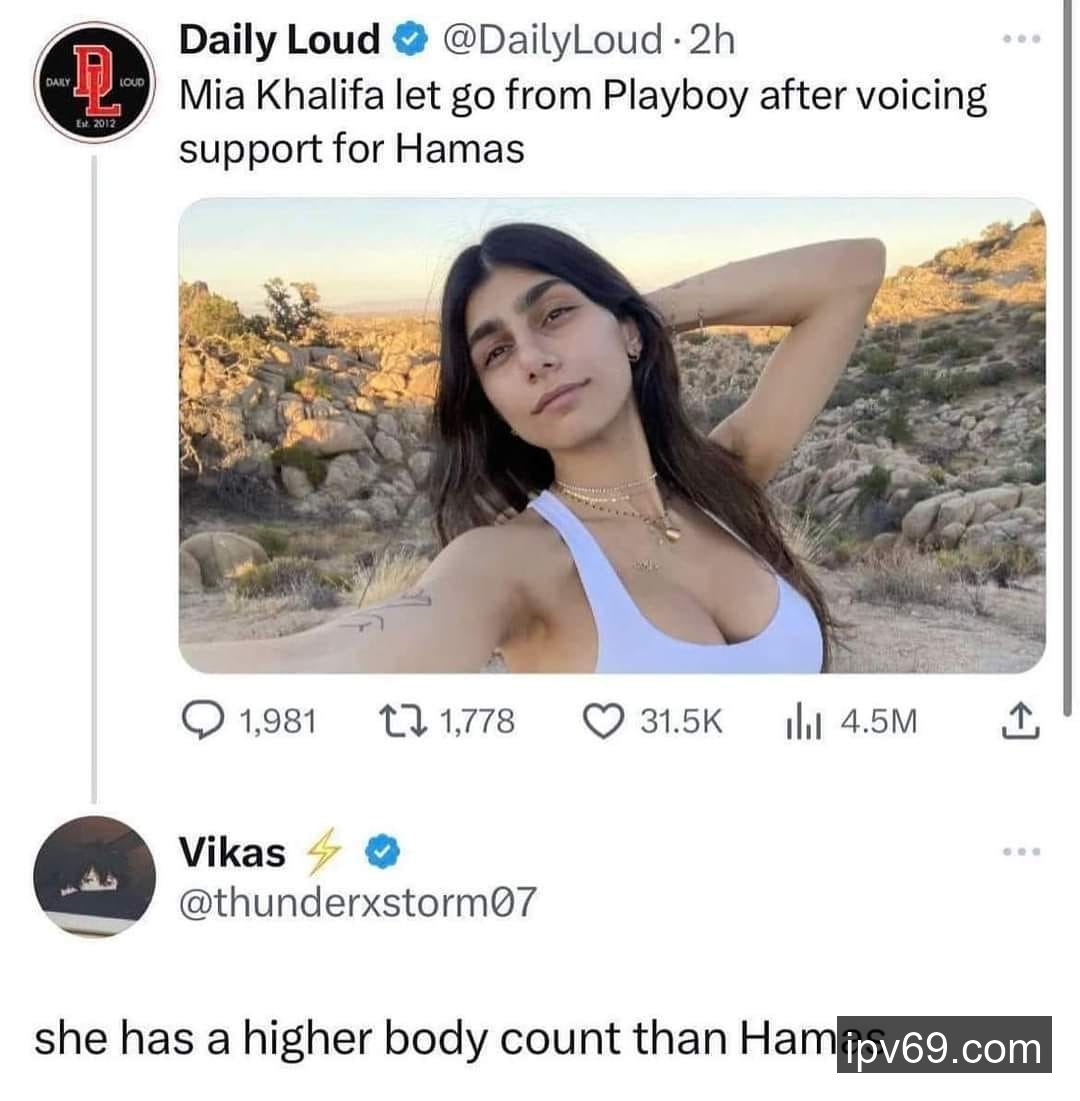Click the scrollbar at the right edge
This screenshot has width=1080, height=1101.
(1070, 358)
